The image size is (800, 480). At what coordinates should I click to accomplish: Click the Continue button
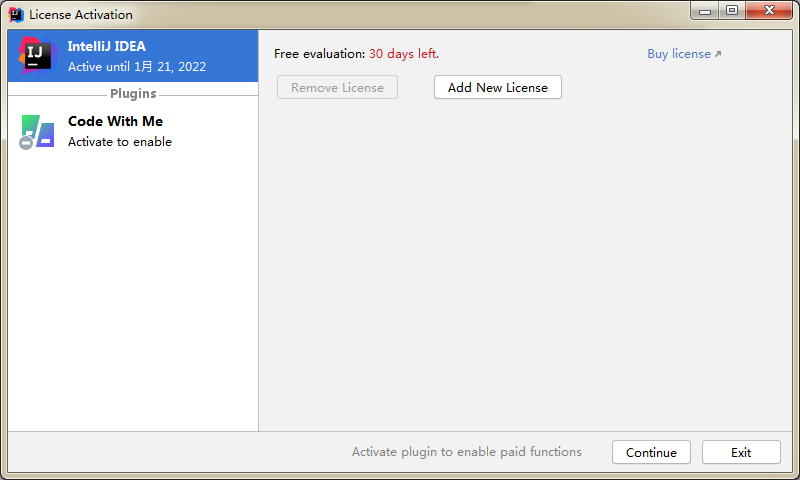coord(651,452)
